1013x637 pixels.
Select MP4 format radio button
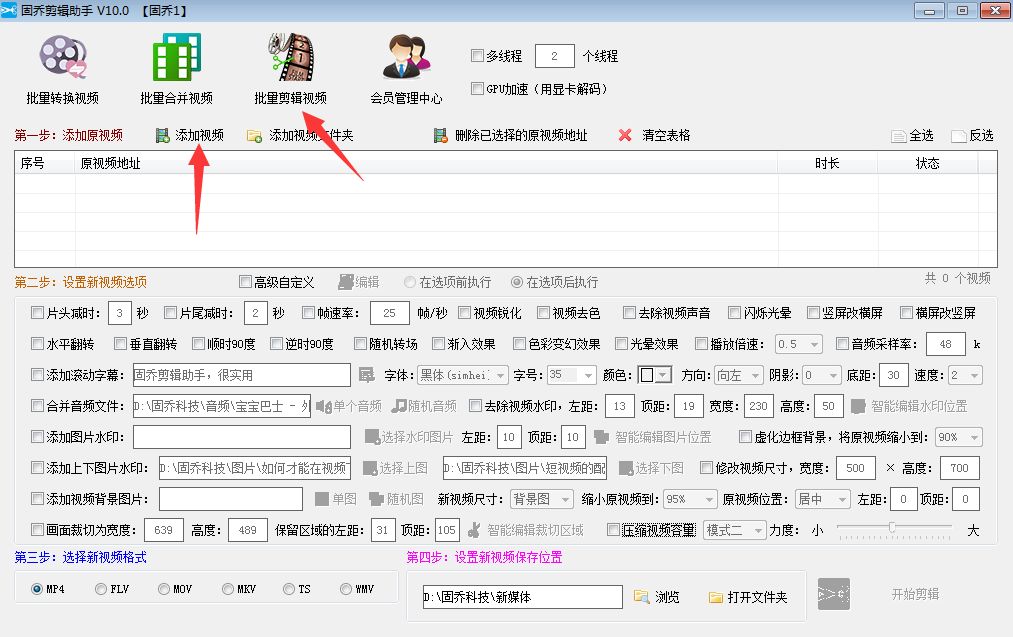[37, 589]
